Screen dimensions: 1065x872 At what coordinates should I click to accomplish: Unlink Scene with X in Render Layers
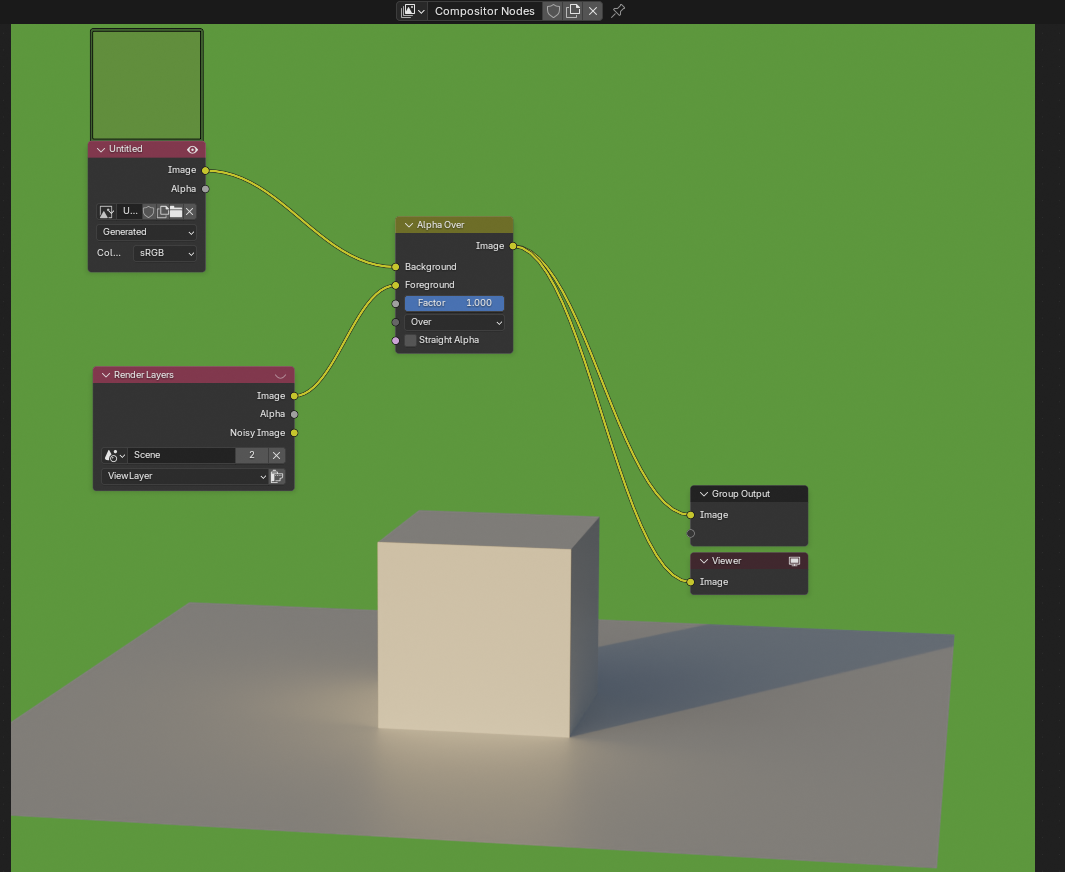point(277,455)
